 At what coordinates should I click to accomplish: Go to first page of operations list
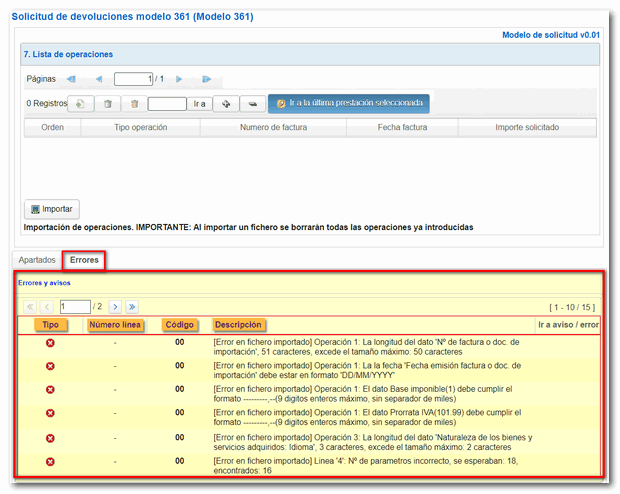[x=71, y=79]
